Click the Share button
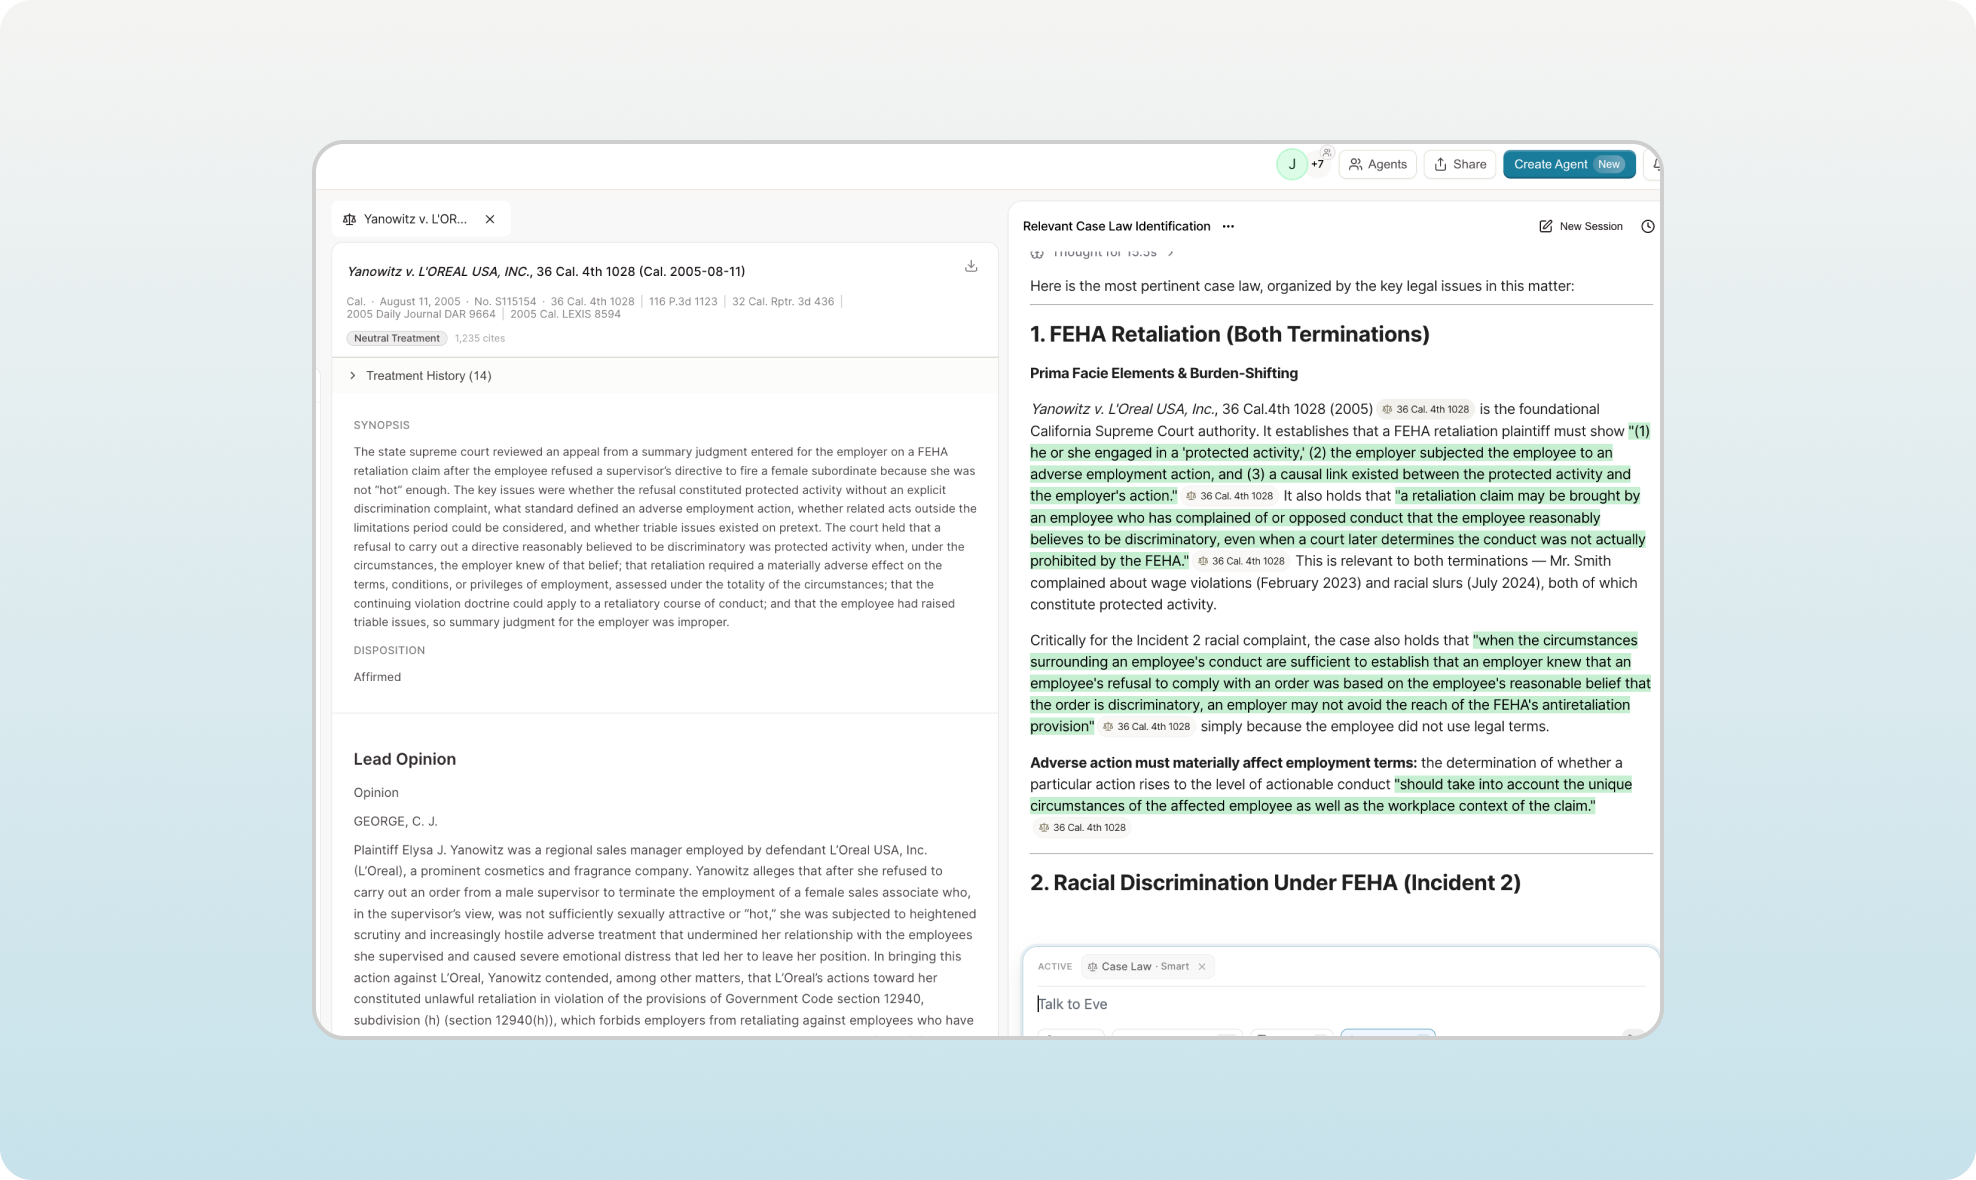The width and height of the screenshot is (1976, 1180). pos(1460,164)
